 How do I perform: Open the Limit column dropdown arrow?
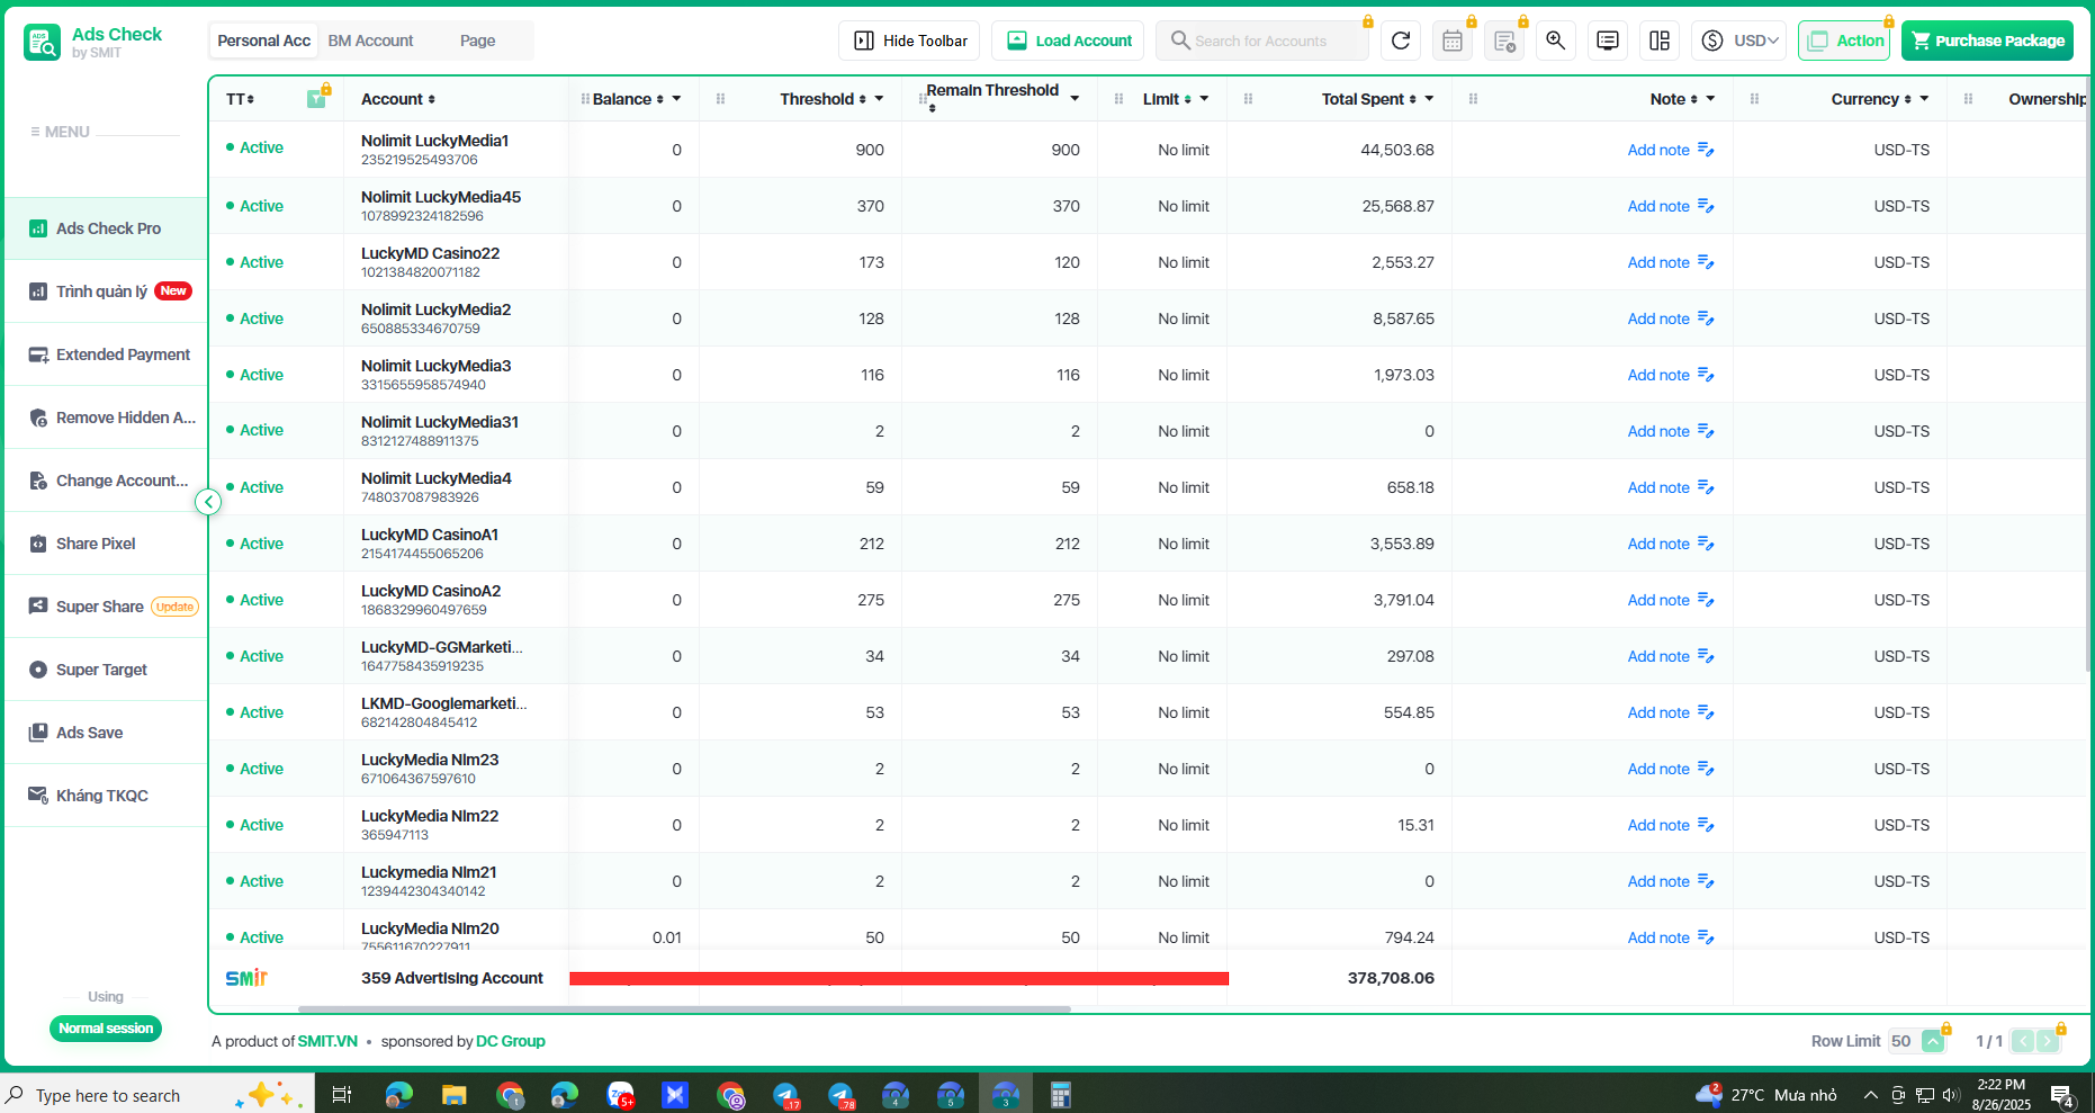[1204, 99]
